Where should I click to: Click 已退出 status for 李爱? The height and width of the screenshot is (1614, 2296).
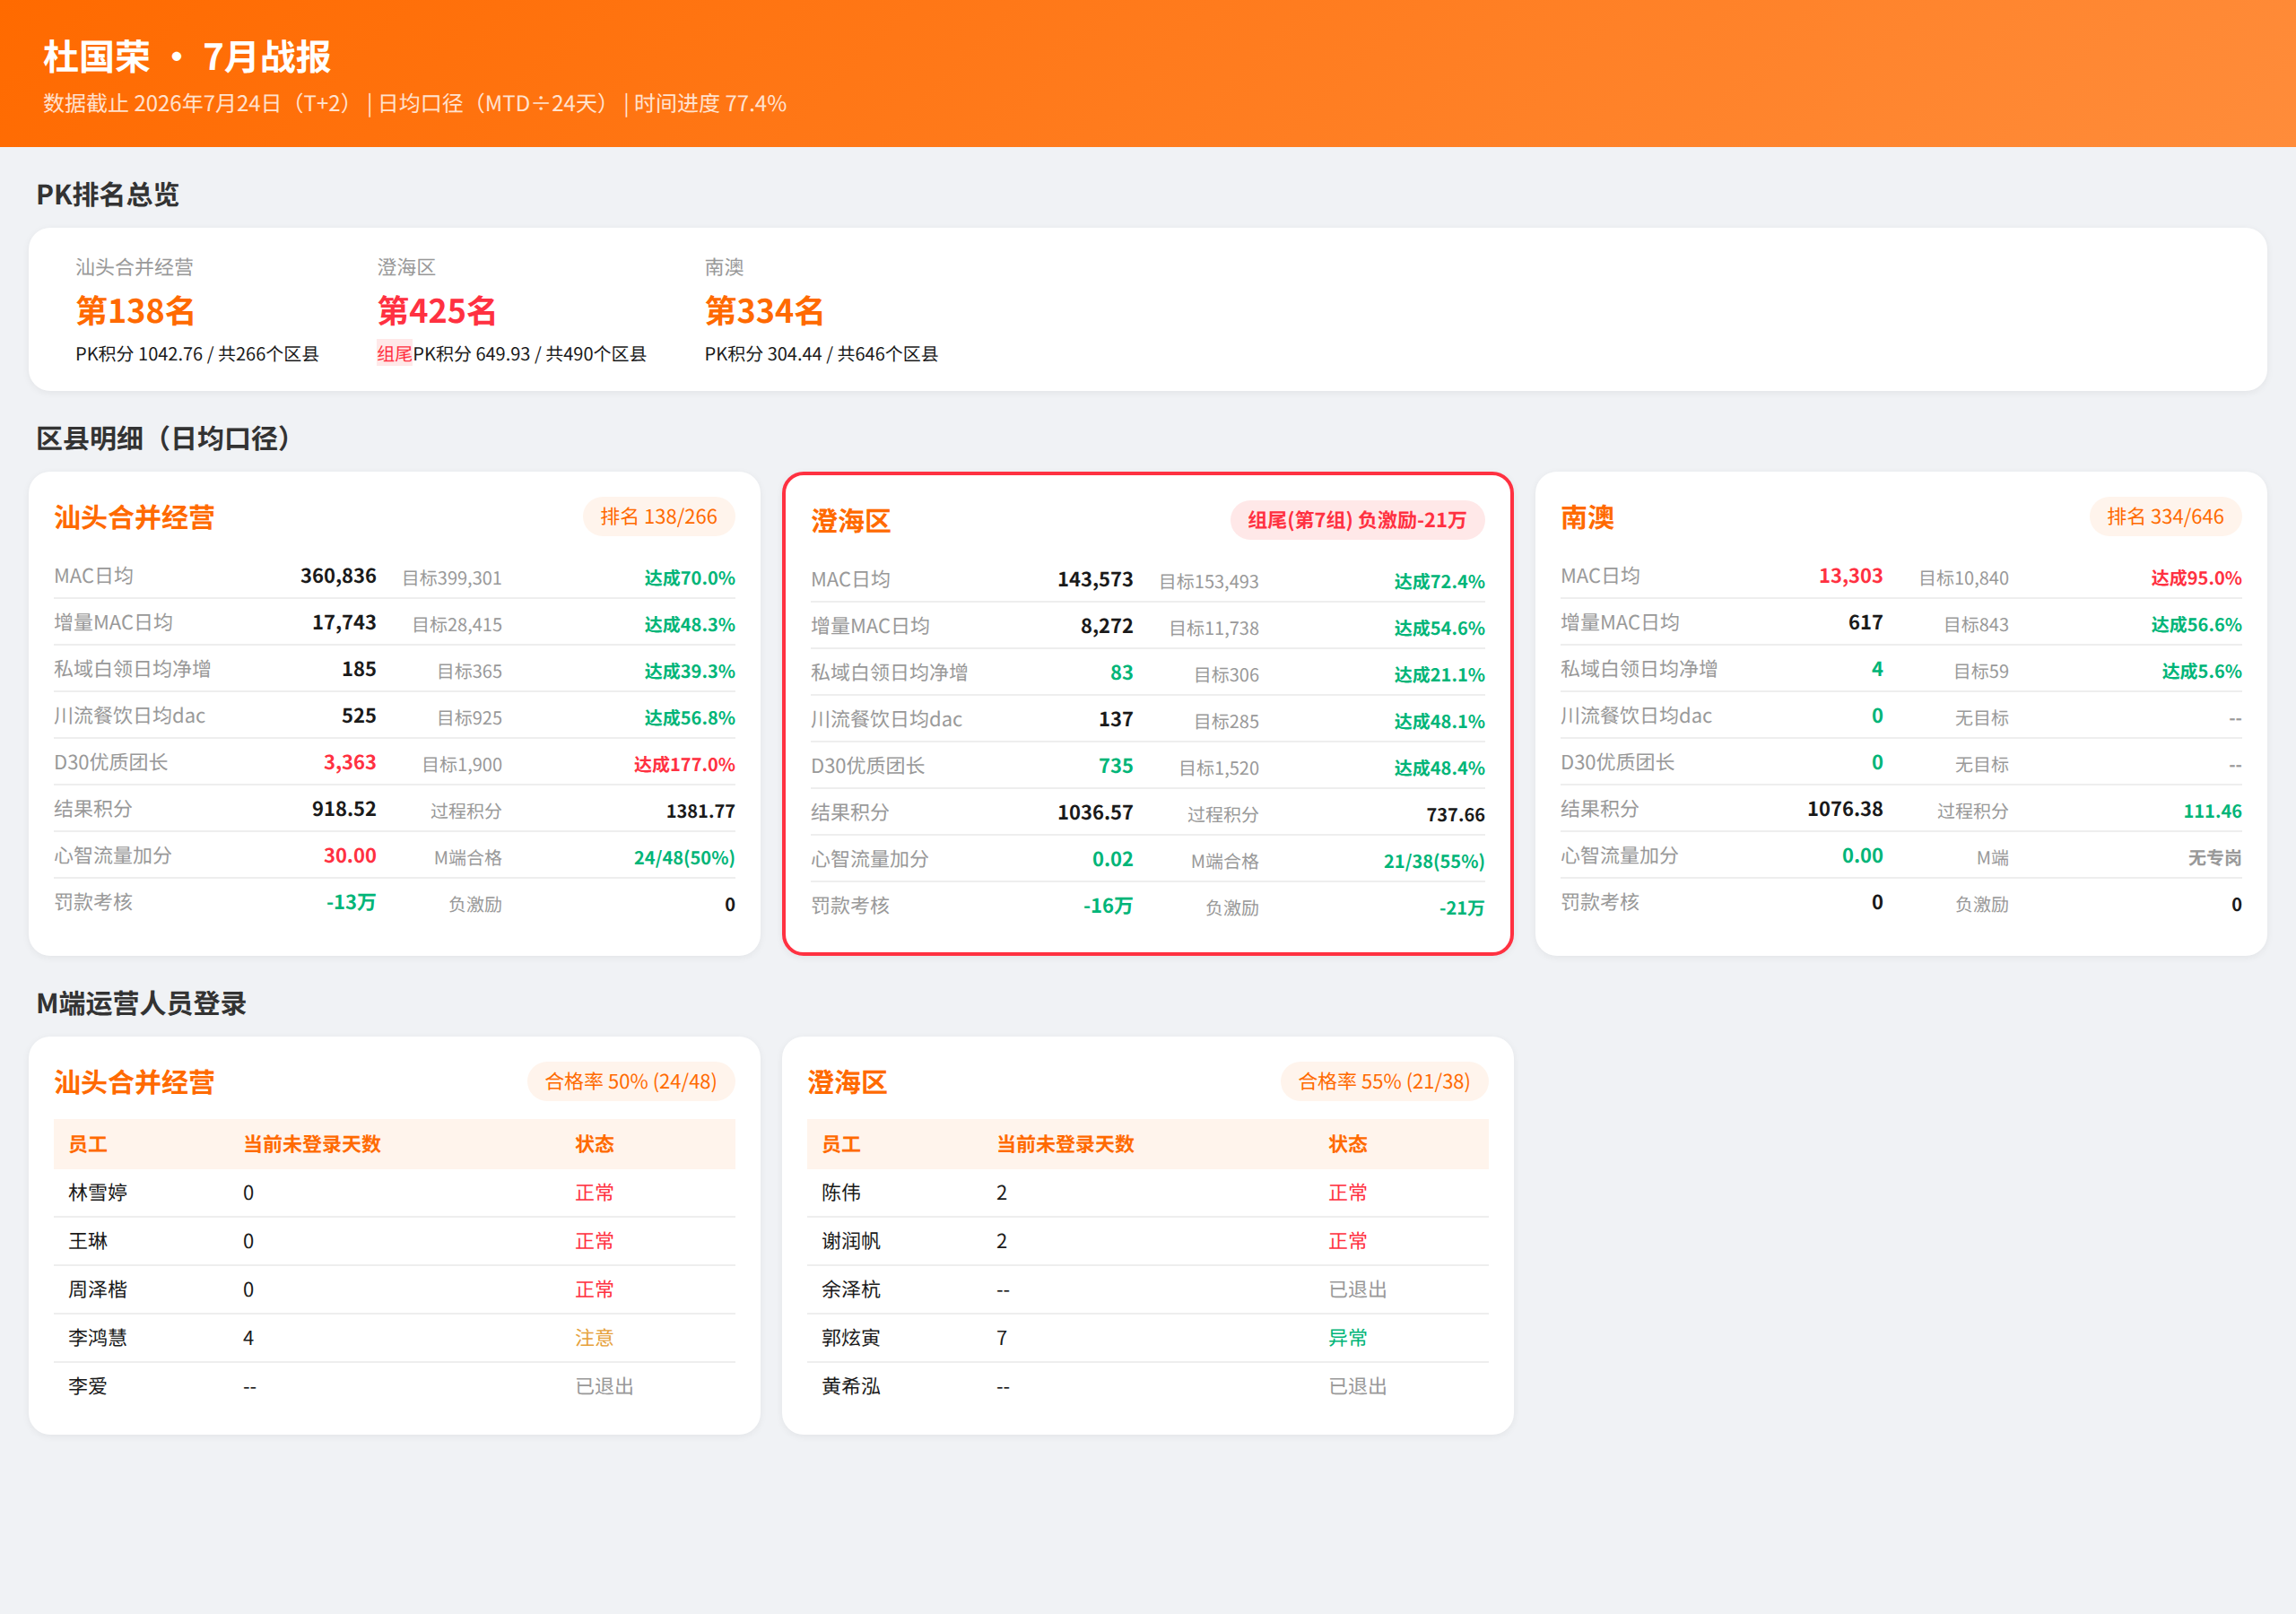click(x=604, y=1386)
